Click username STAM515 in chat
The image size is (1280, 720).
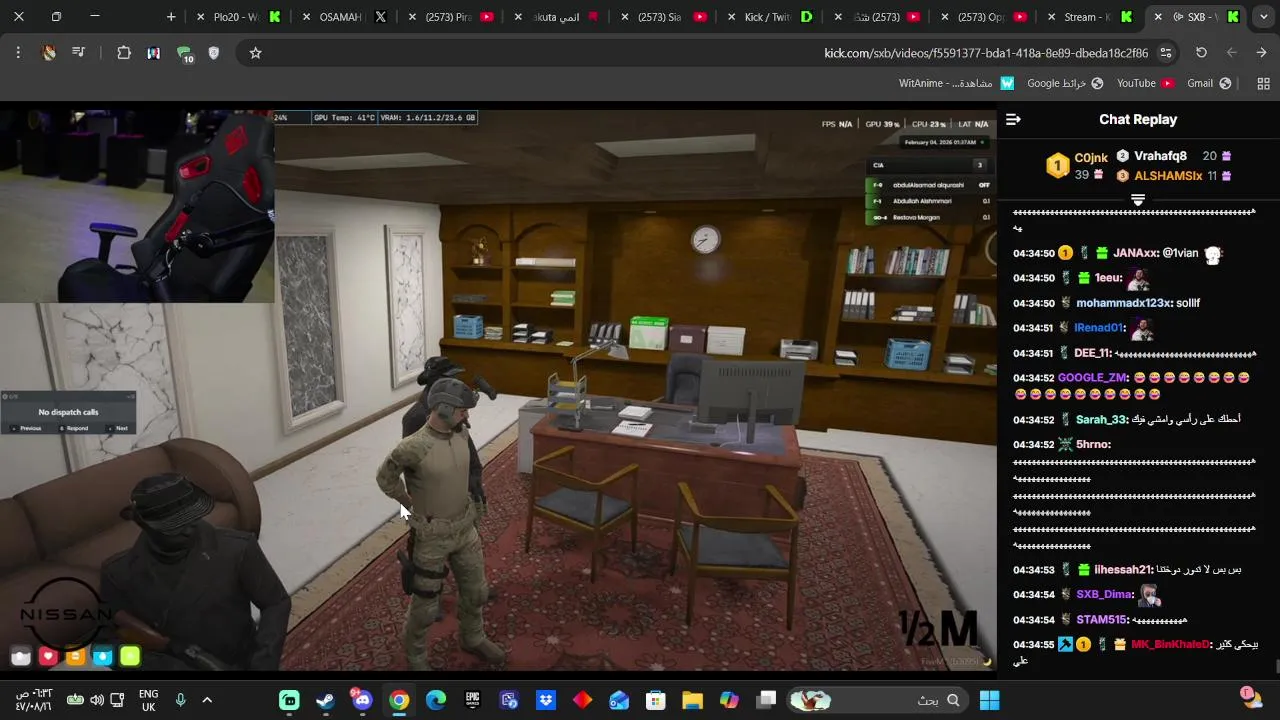(x=1102, y=620)
